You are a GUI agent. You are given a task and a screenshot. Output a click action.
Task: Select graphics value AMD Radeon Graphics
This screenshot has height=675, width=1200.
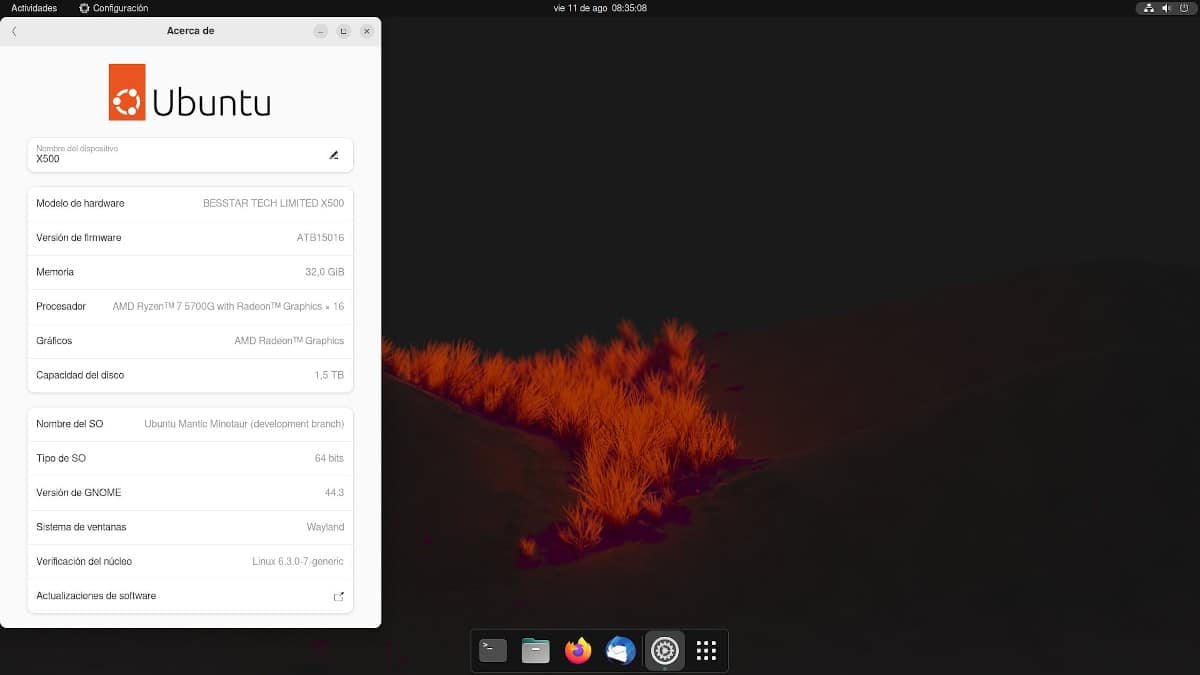tap(289, 341)
